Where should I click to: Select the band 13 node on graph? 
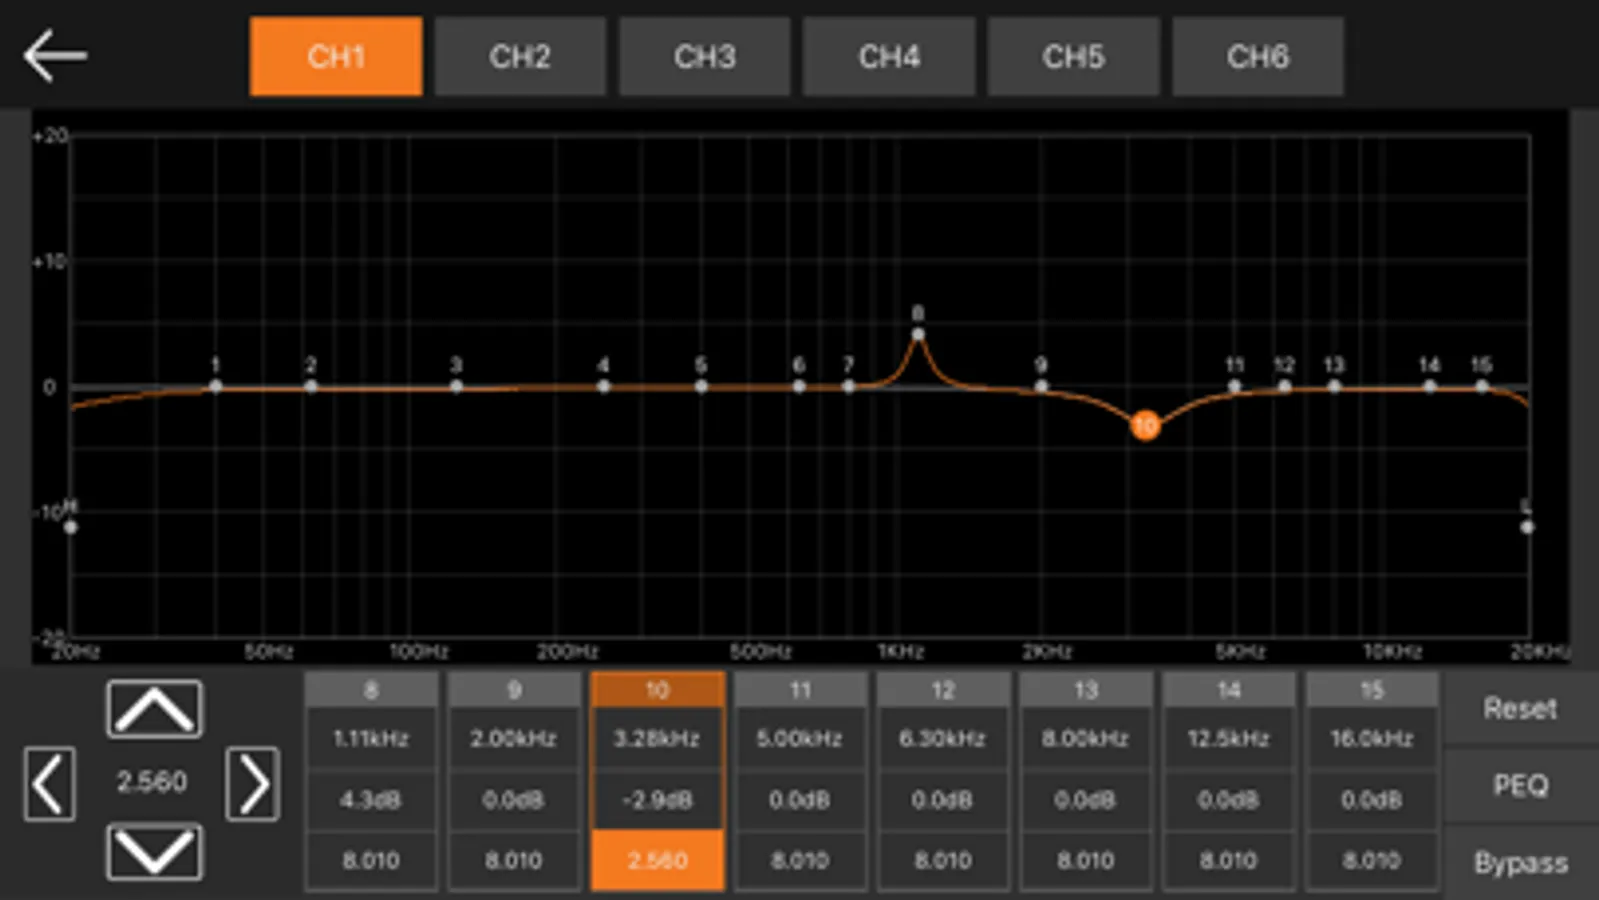tap(1334, 386)
